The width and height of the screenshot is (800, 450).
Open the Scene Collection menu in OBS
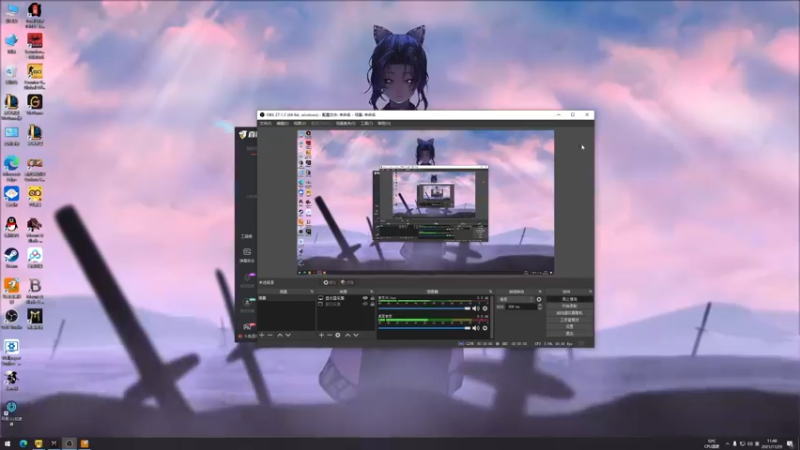click(345, 123)
